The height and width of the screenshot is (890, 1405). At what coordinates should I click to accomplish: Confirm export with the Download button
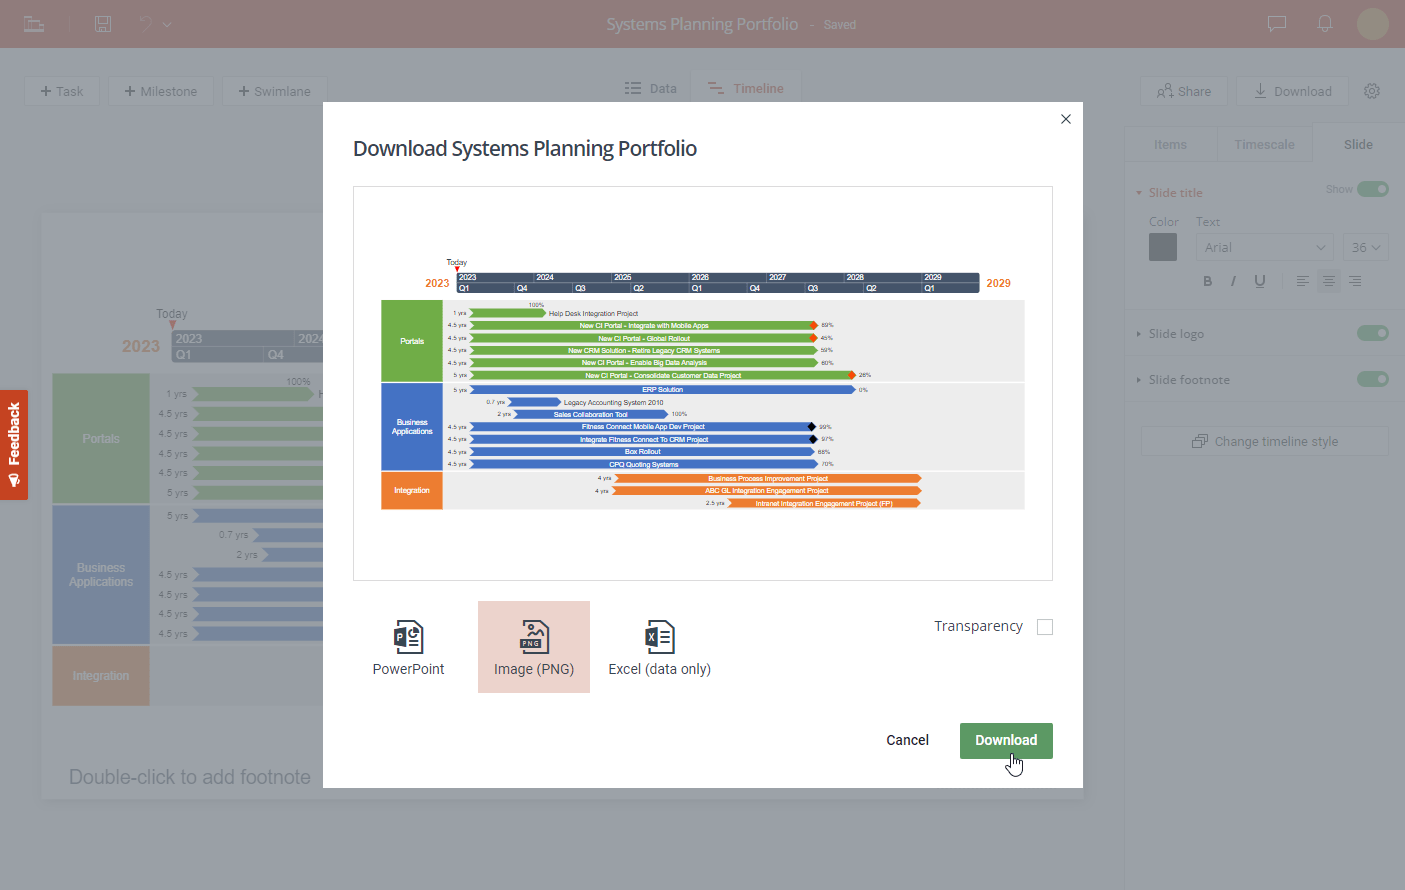pyautogui.click(x=1006, y=740)
